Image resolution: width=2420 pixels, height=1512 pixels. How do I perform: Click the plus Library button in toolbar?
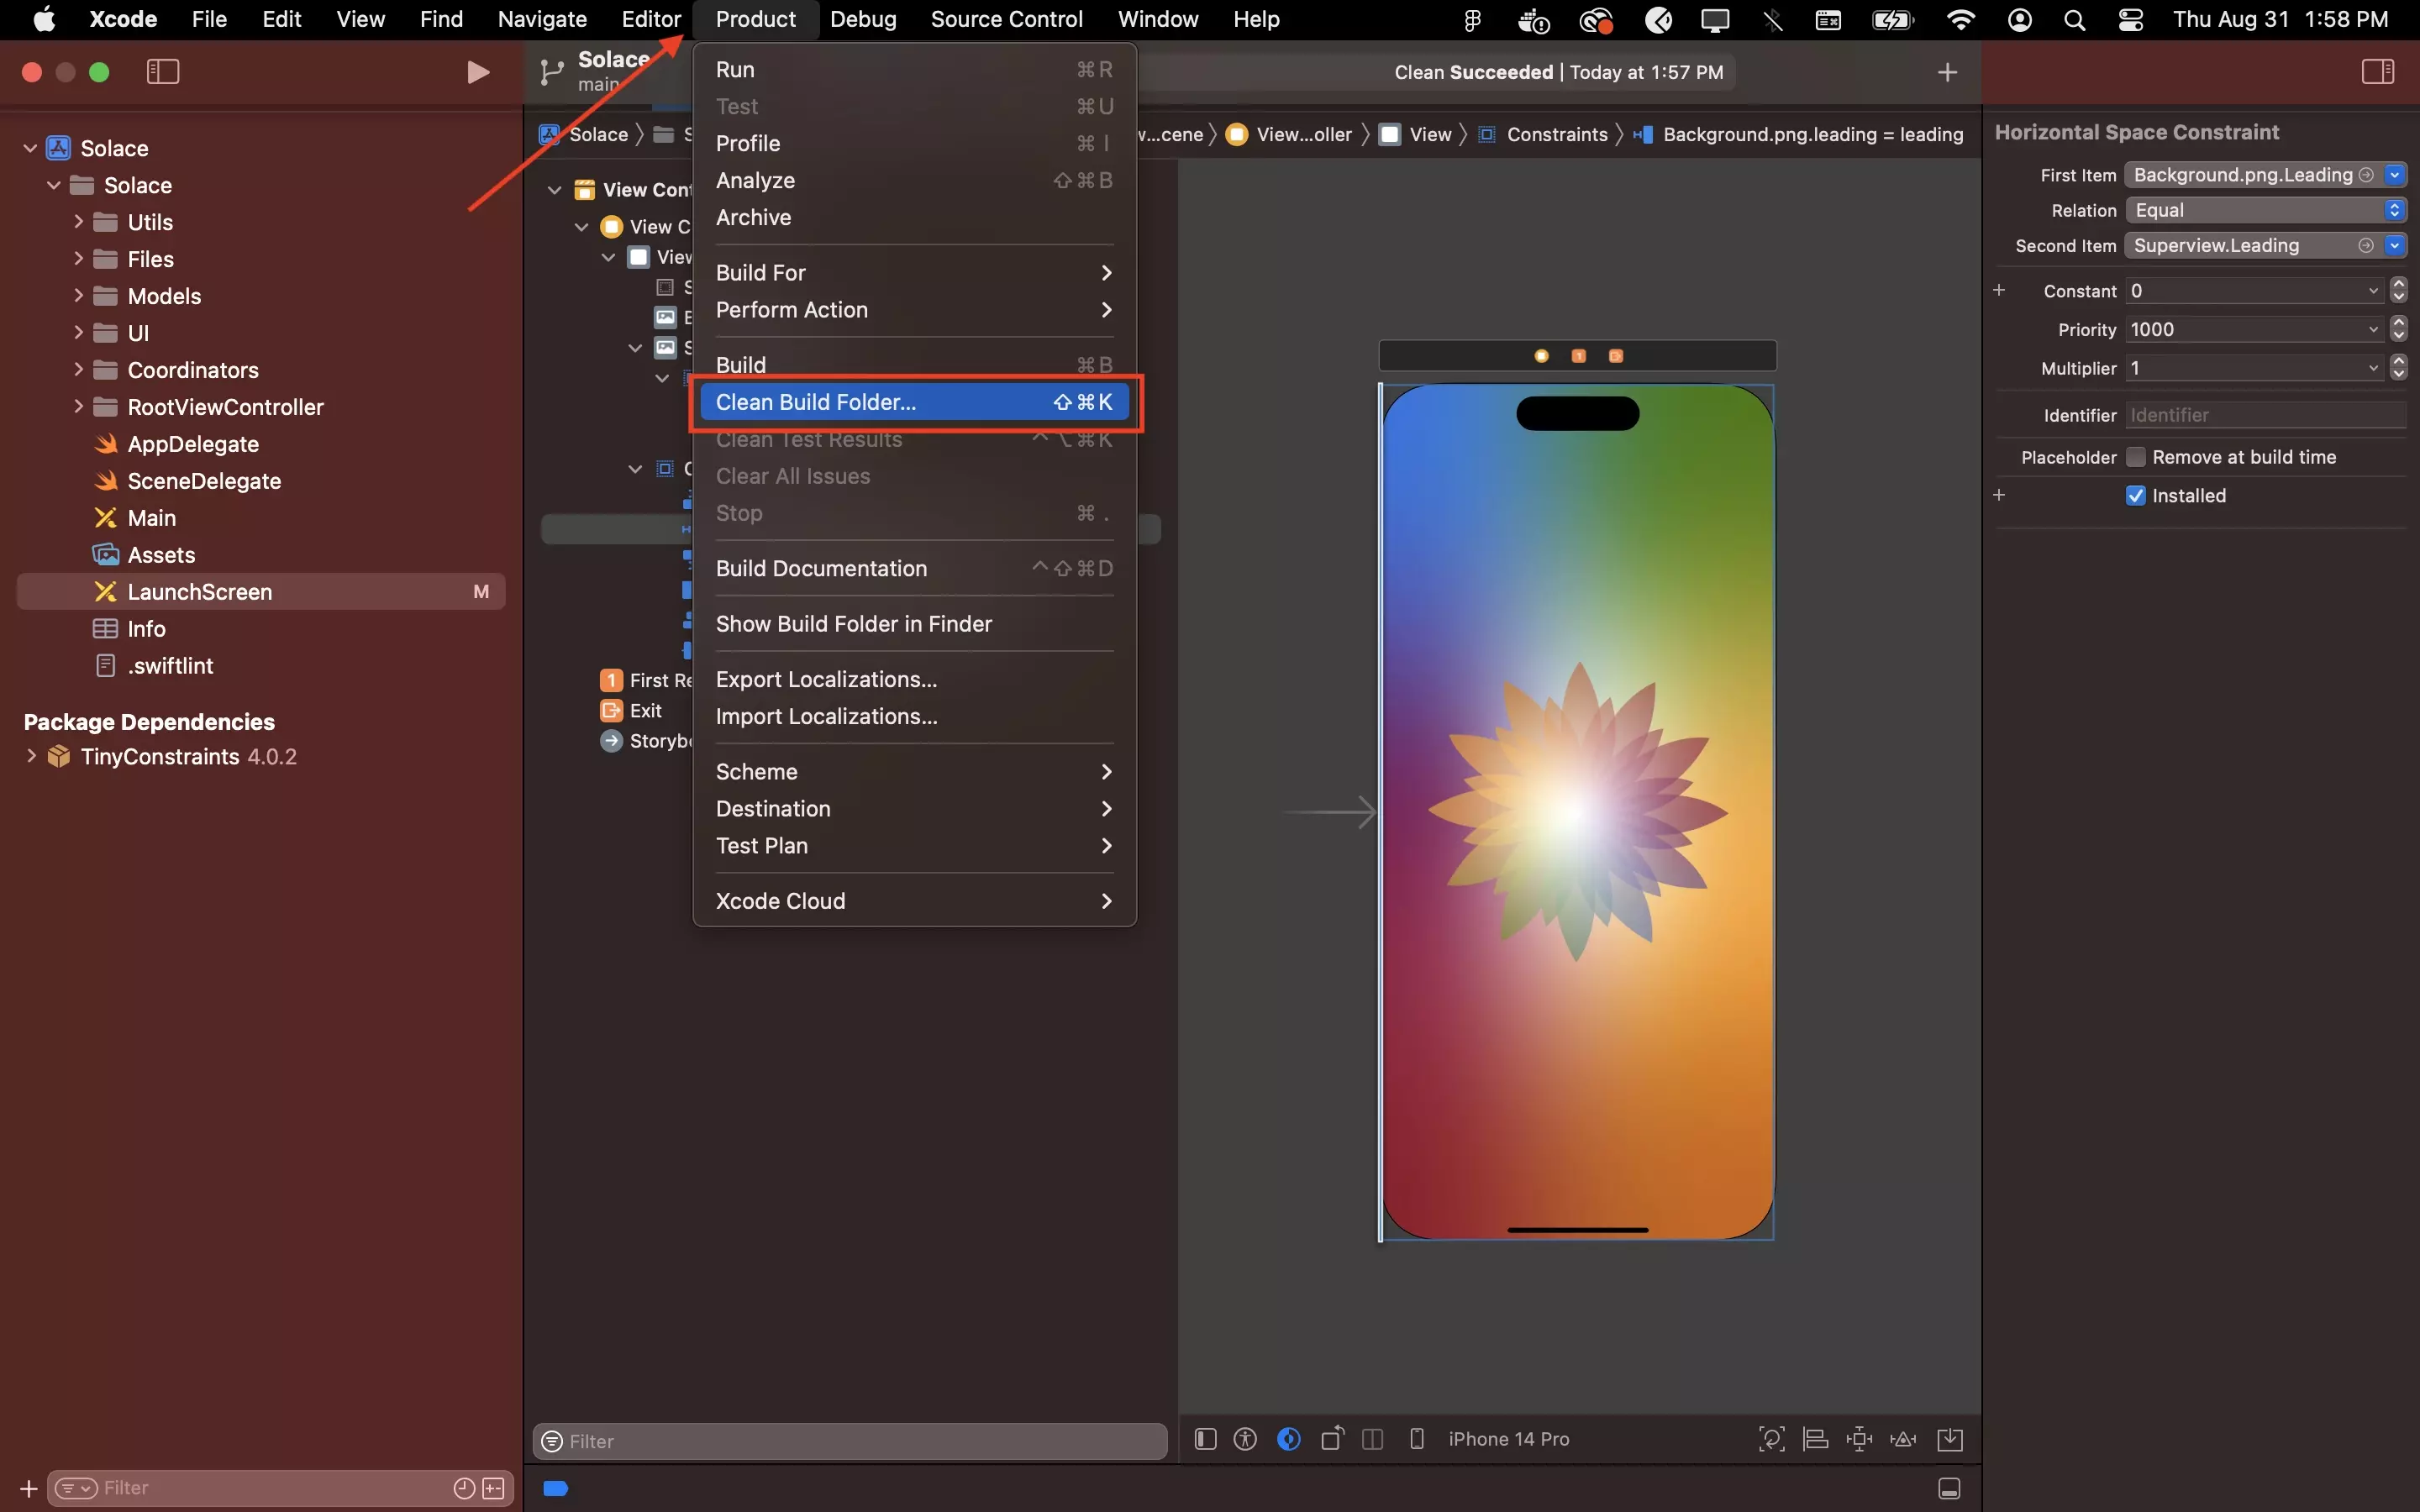point(1947,72)
